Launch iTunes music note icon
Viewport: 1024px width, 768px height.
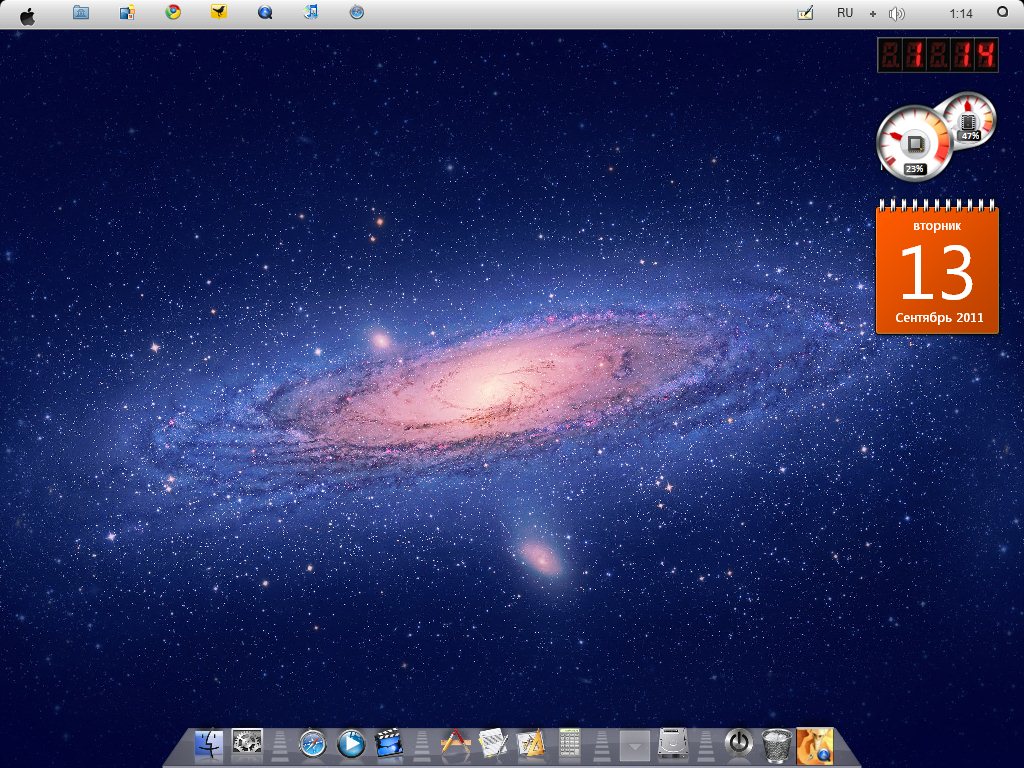(311, 13)
